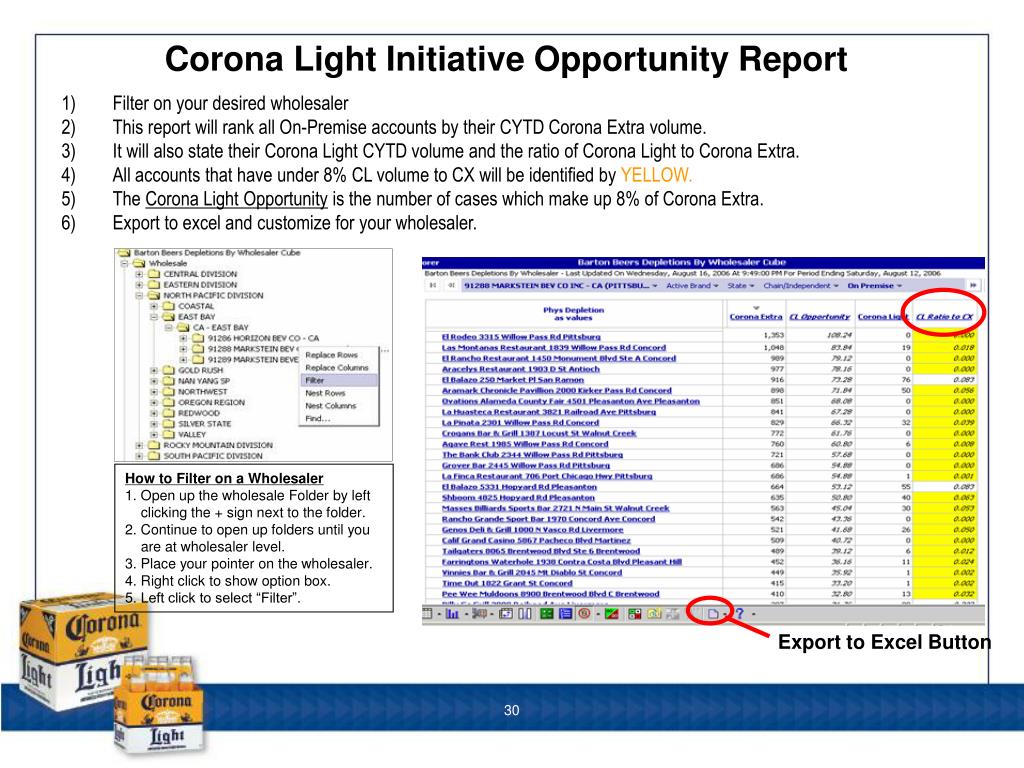Image resolution: width=1024 pixels, height=768 pixels.
Task: Click the gray flag toolbar icon
Action: tap(479, 613)
